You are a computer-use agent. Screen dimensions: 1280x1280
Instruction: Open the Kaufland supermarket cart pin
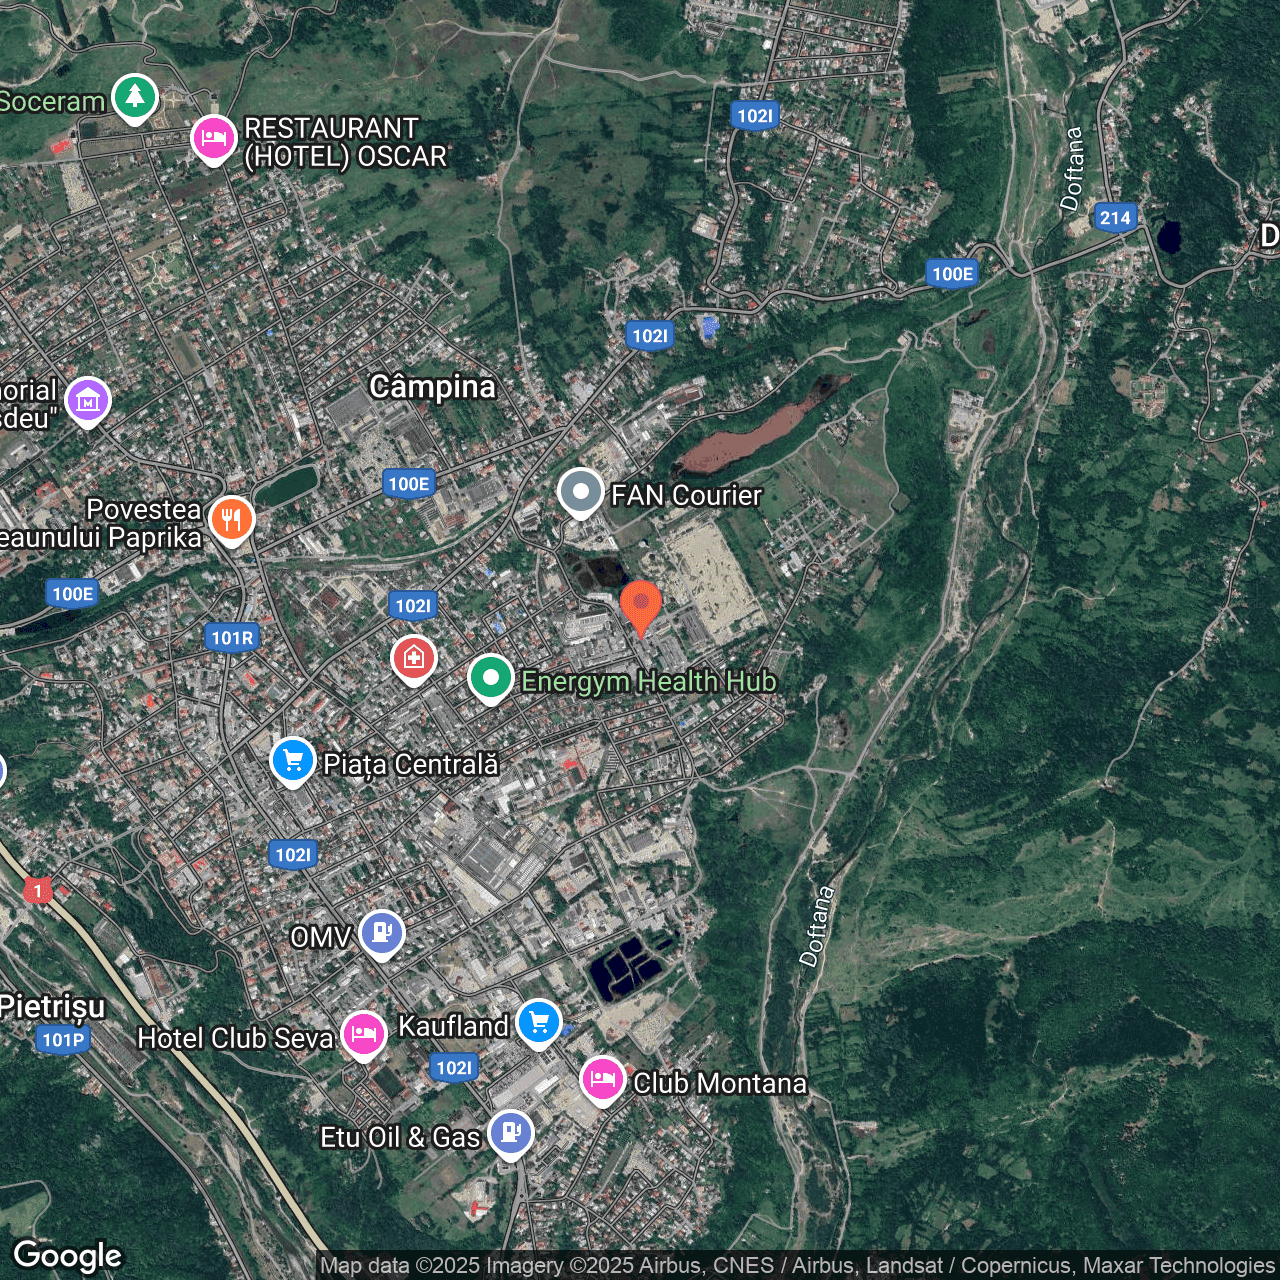tap(538, 1023)
